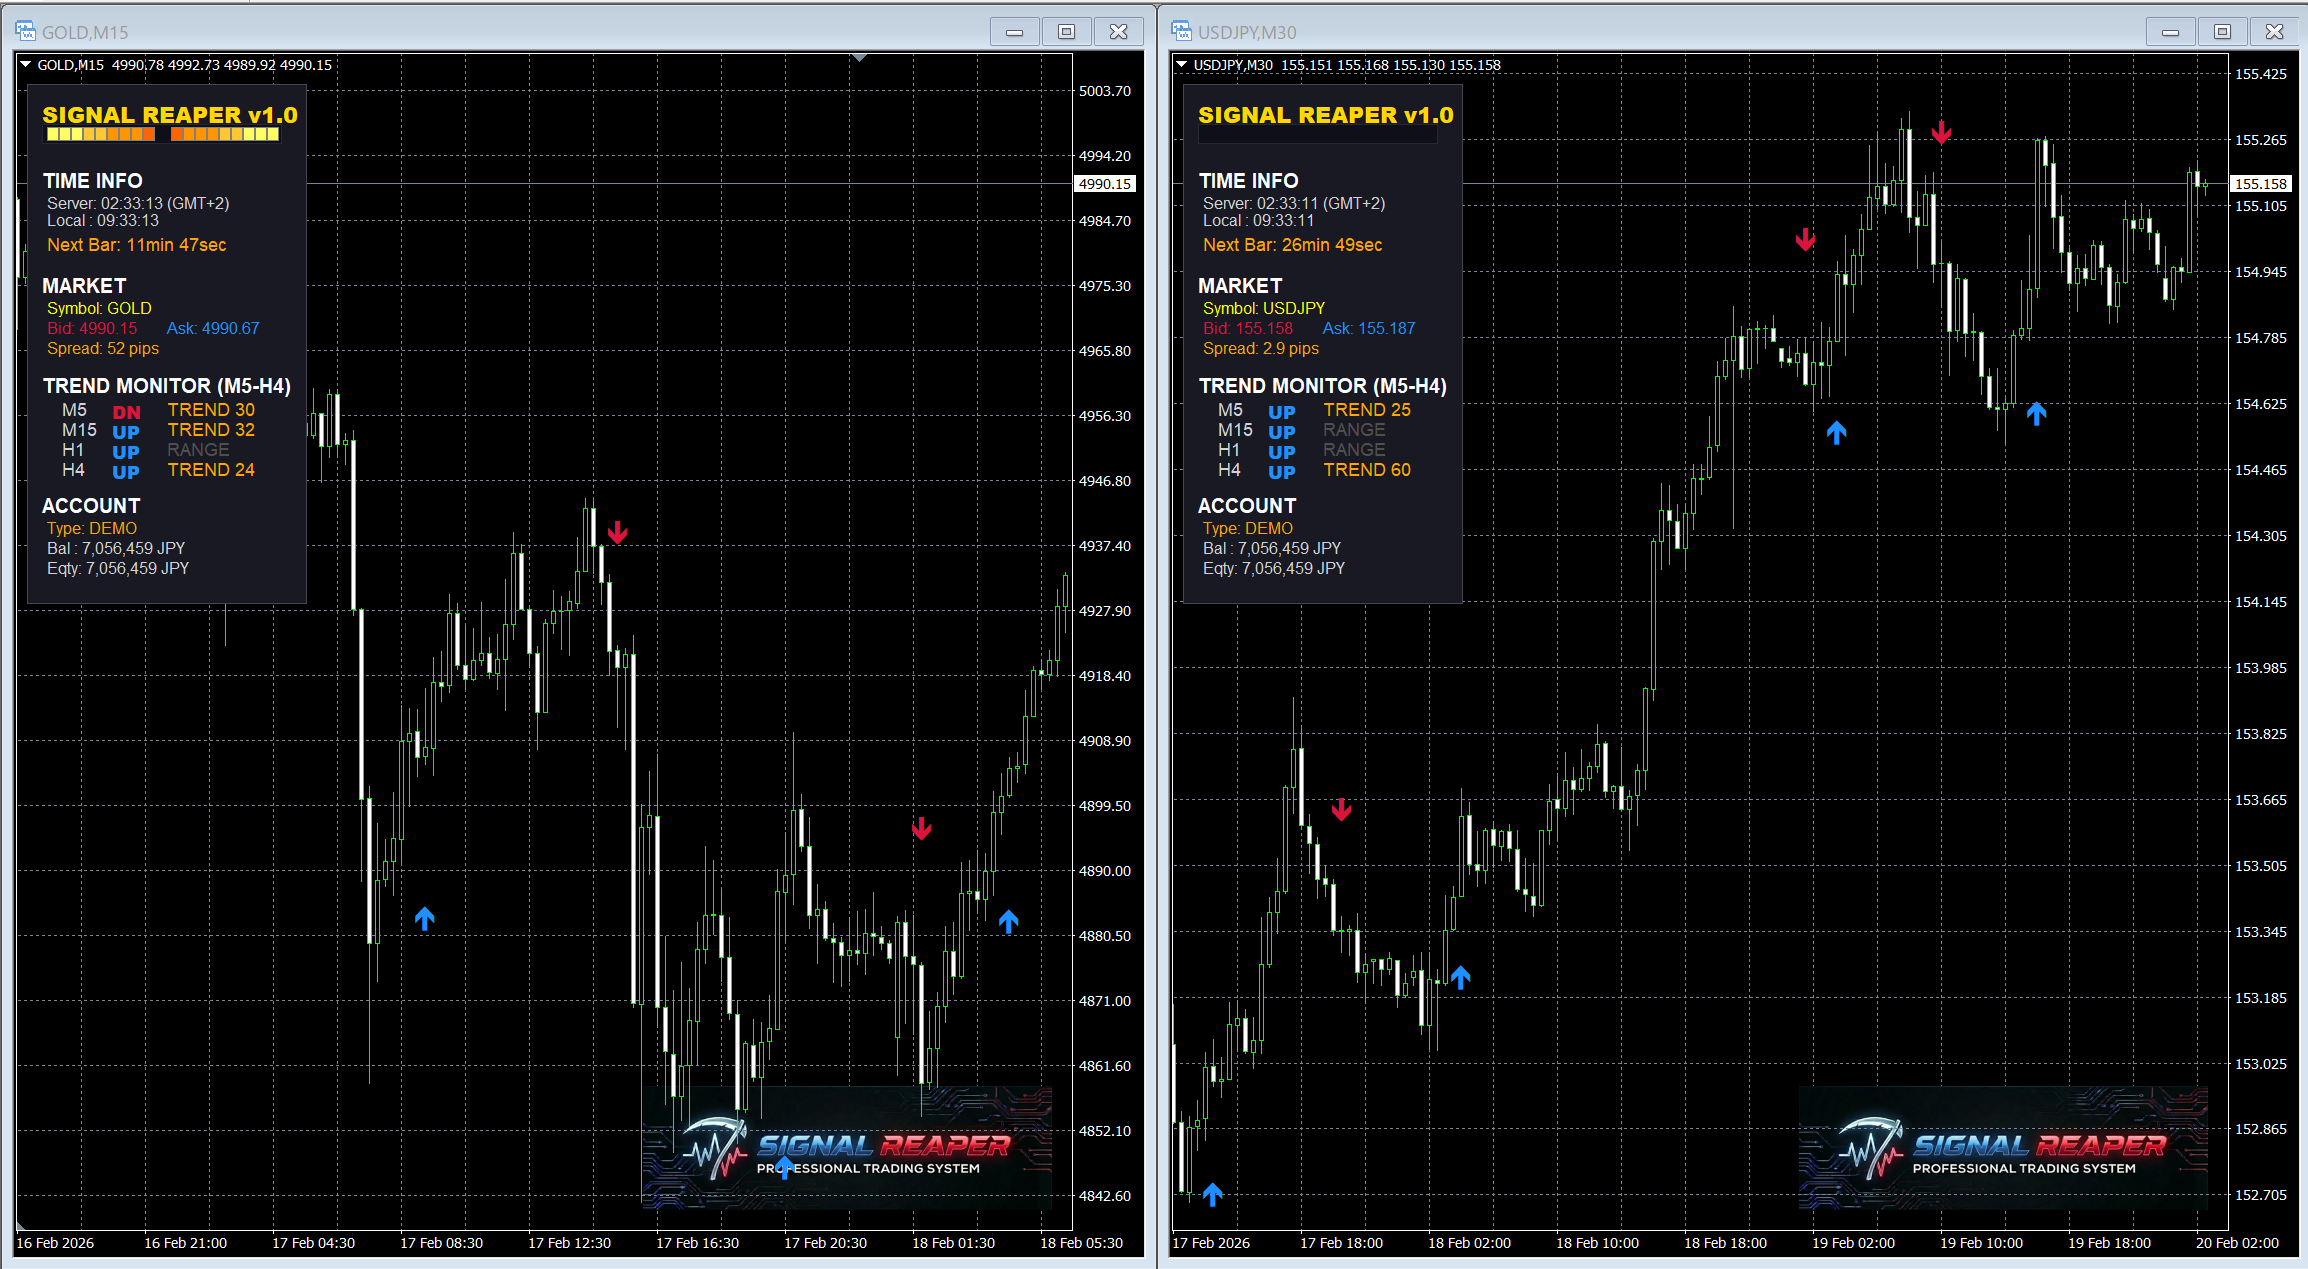Click red sell arrow above 18 Feb 01:30 on GOLD

(921, 828)
